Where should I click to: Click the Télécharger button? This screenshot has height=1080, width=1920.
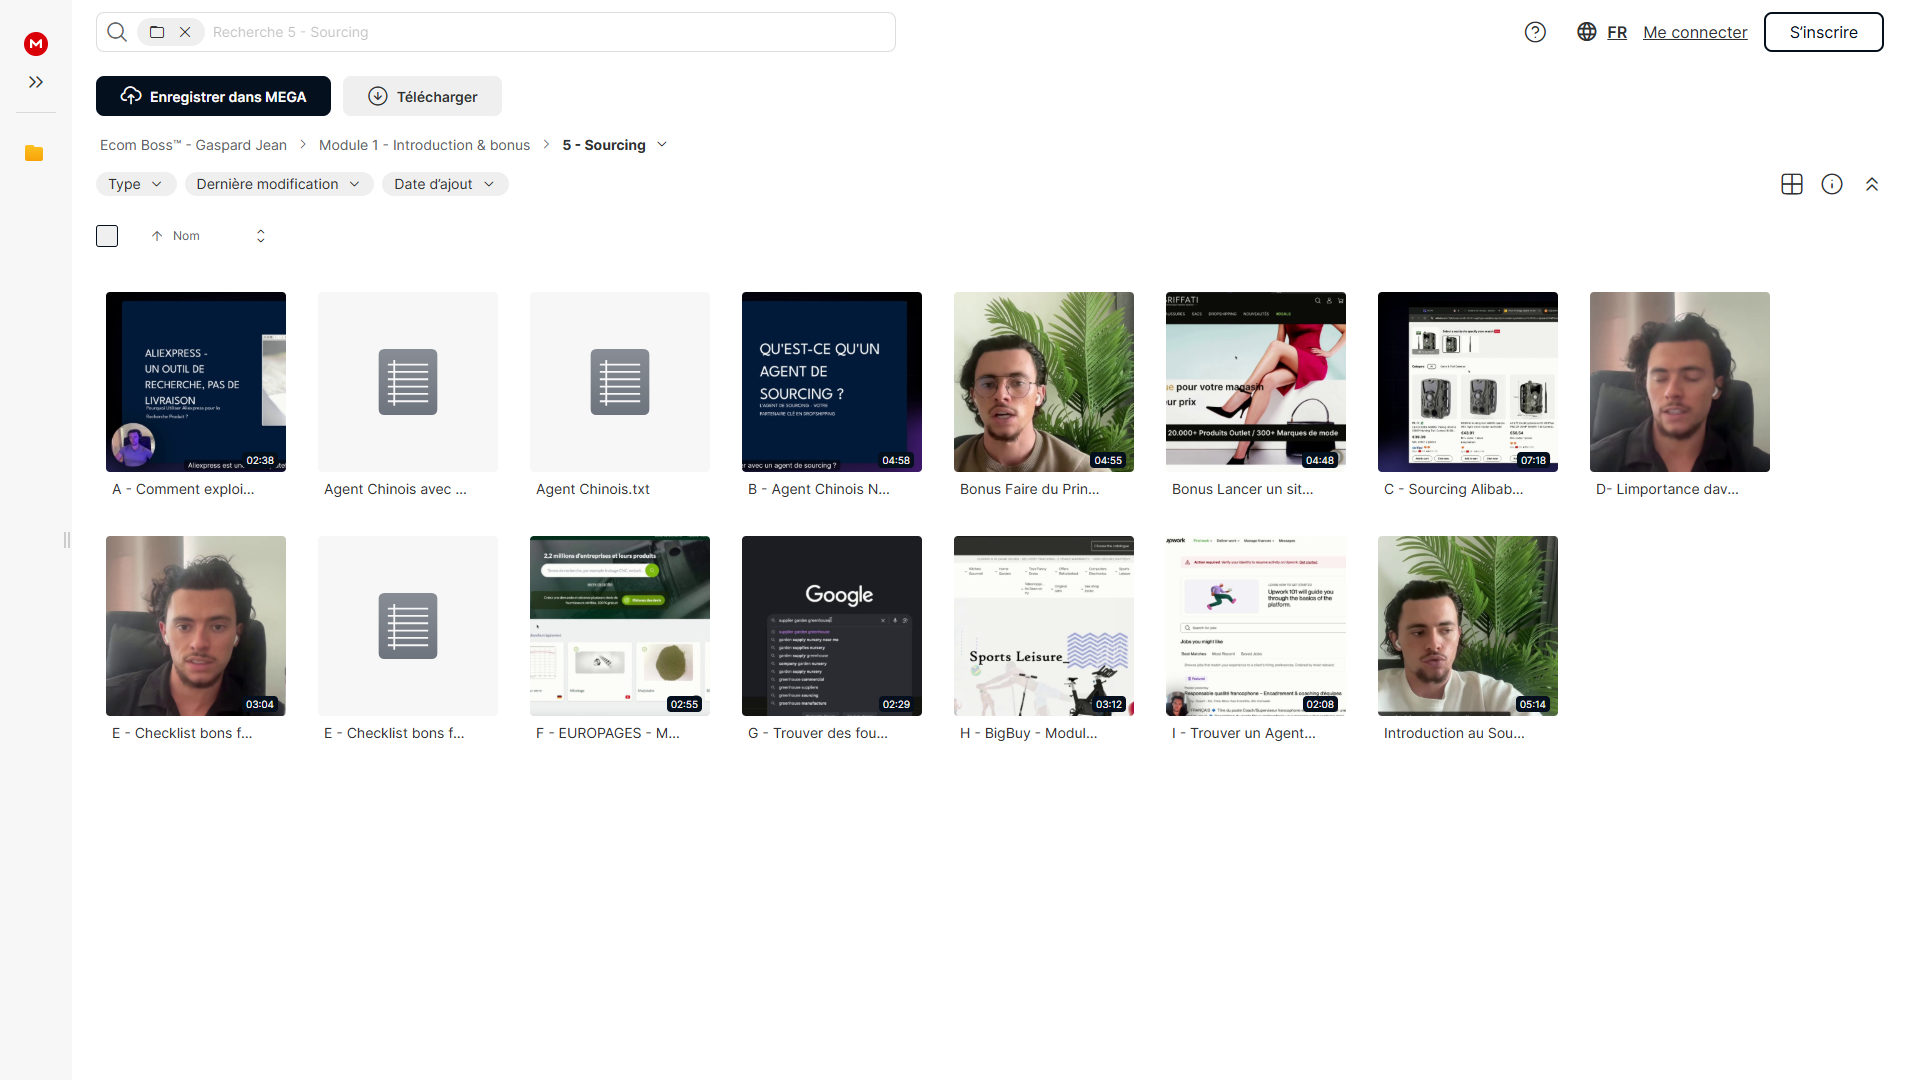point(422,96)
